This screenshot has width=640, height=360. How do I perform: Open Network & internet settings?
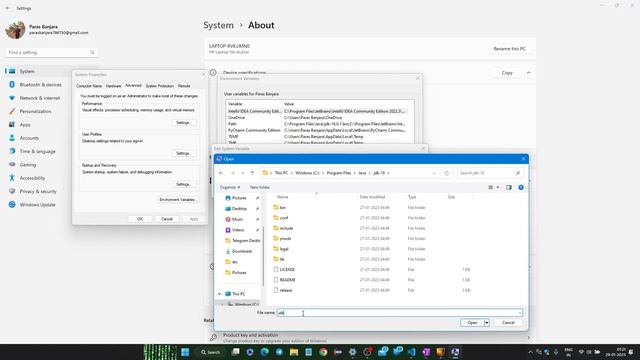[x=40, y=98]
